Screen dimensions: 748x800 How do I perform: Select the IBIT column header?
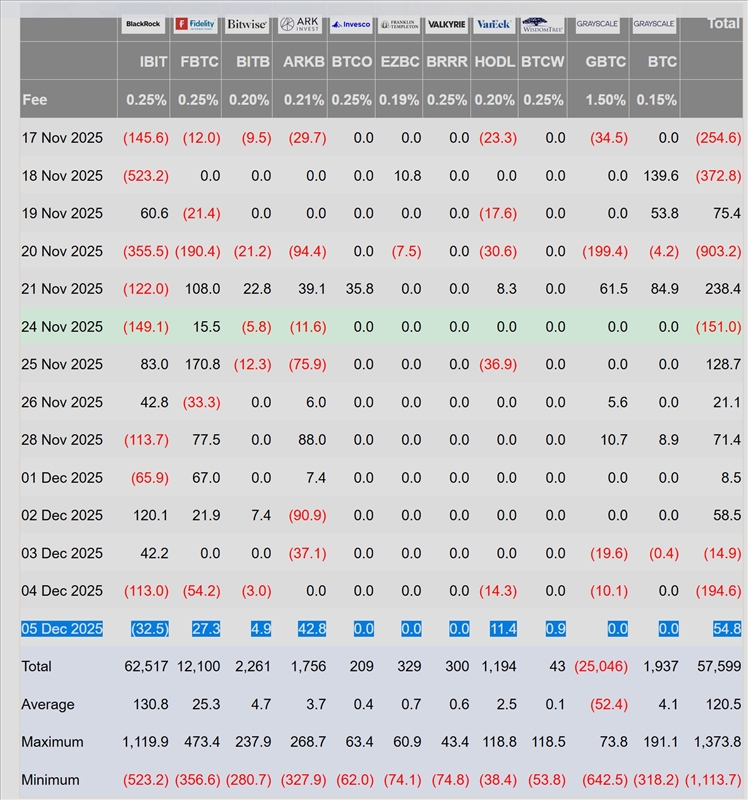(154, 62)
